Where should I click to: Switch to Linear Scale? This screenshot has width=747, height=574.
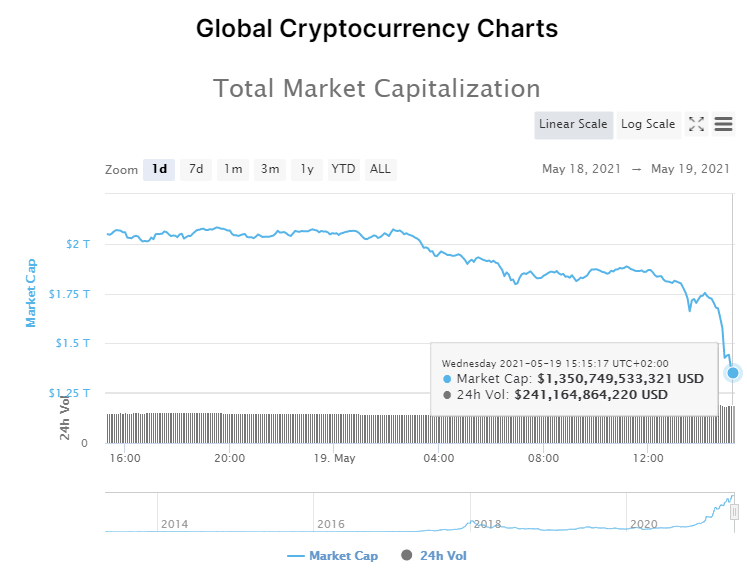click(573, 125)
